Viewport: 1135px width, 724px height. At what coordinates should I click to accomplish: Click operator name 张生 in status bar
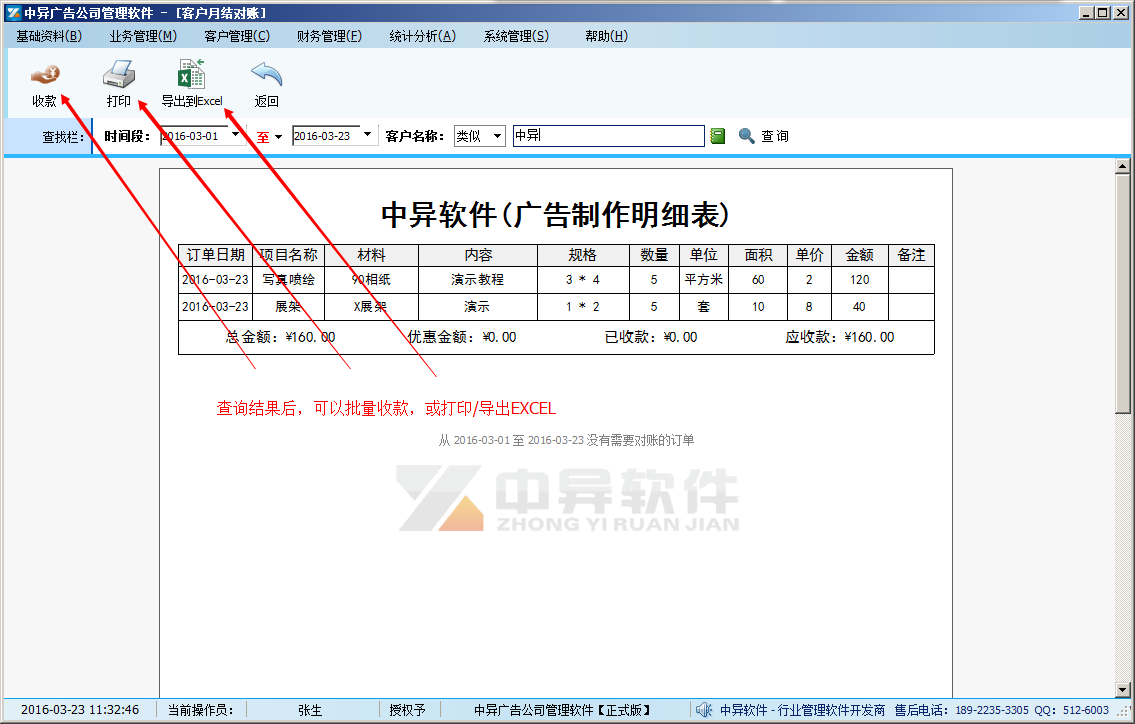click(310, 710)
